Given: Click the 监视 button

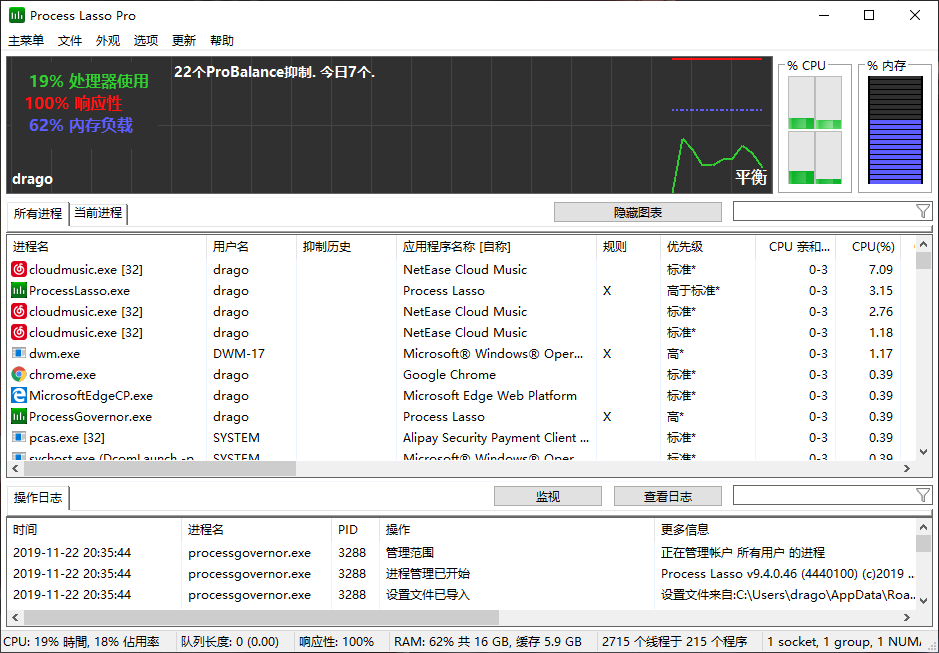Looking at the screenshot, I should coord(547,496).
